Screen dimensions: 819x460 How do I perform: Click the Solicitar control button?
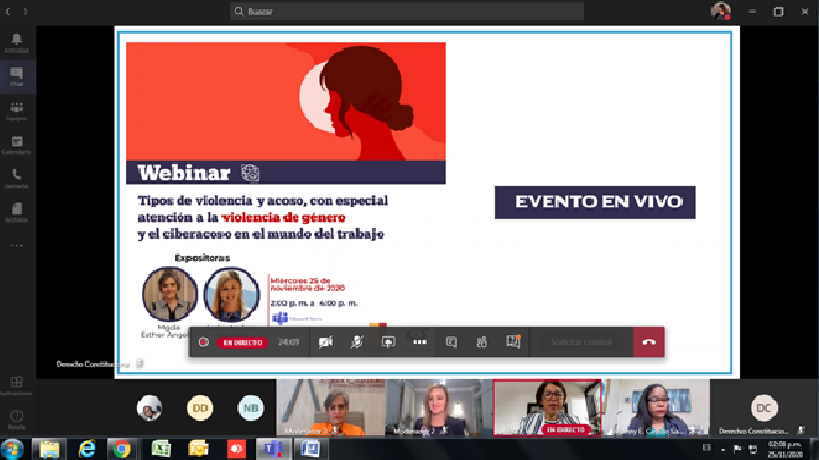[583, 342]
